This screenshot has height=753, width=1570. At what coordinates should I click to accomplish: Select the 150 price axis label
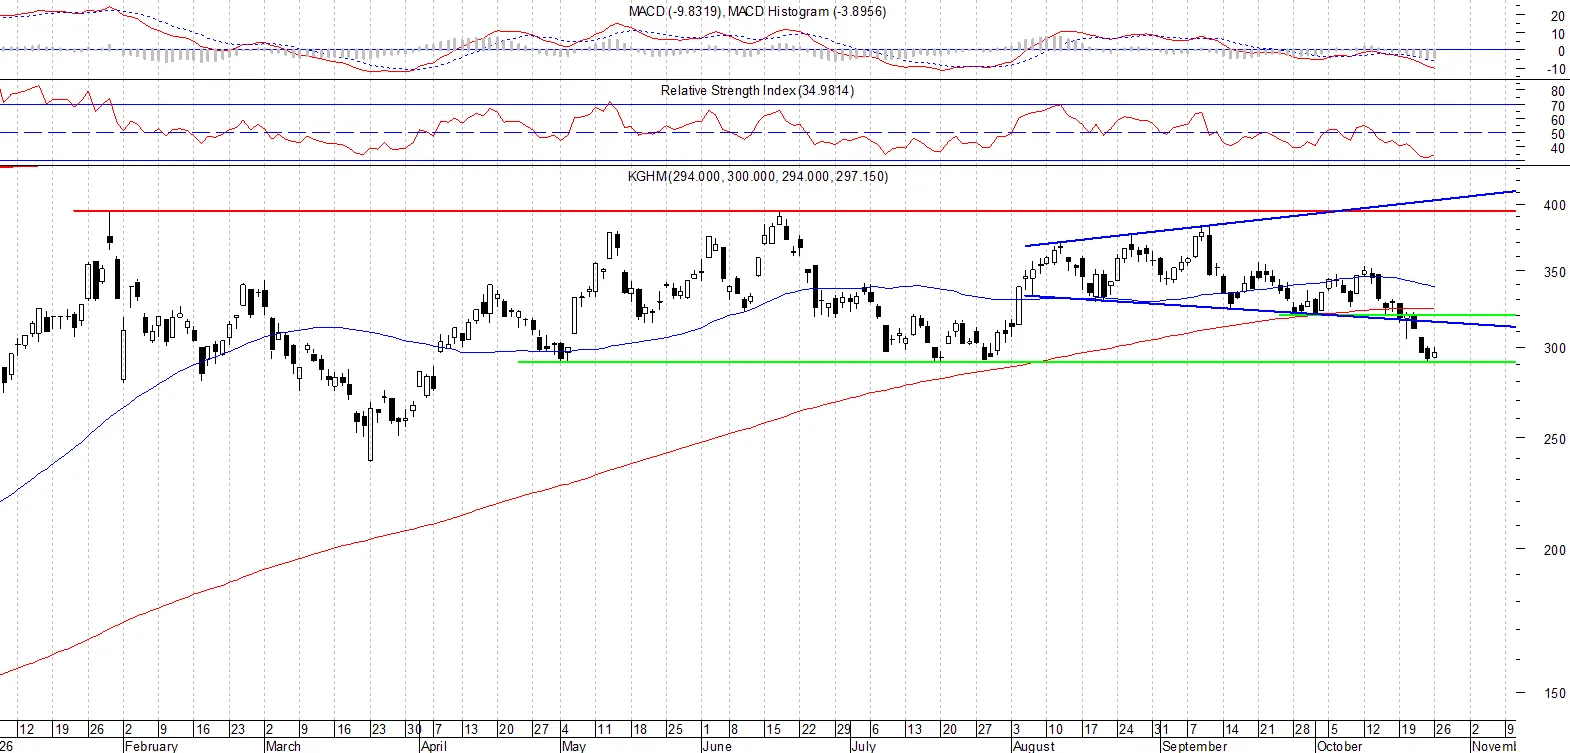pyautogui.click(x=1555, y=692)
